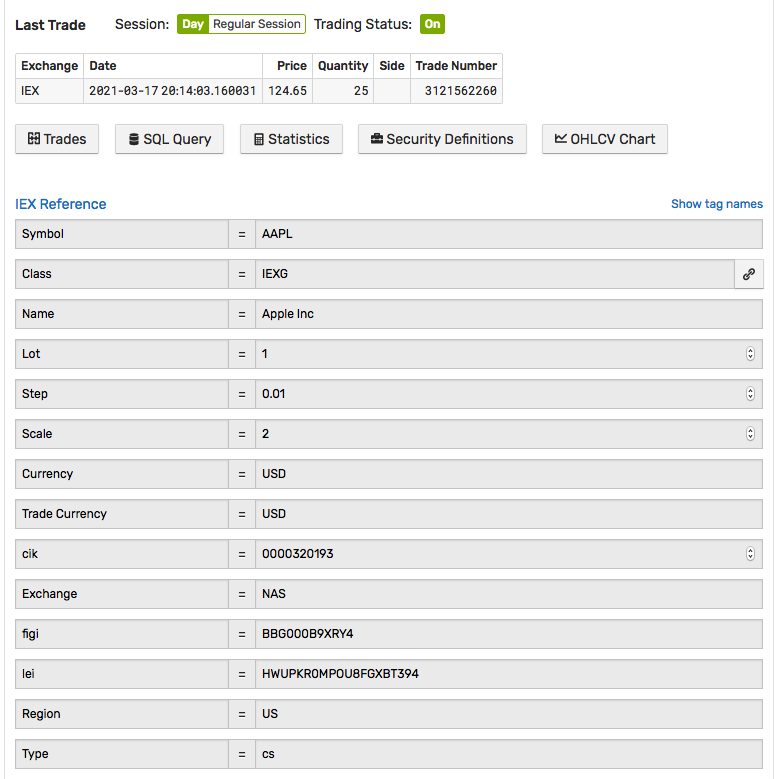The width and height of the screenshot is (780, 779).
Task: Open the Statistics button
Action: point(291,139)
